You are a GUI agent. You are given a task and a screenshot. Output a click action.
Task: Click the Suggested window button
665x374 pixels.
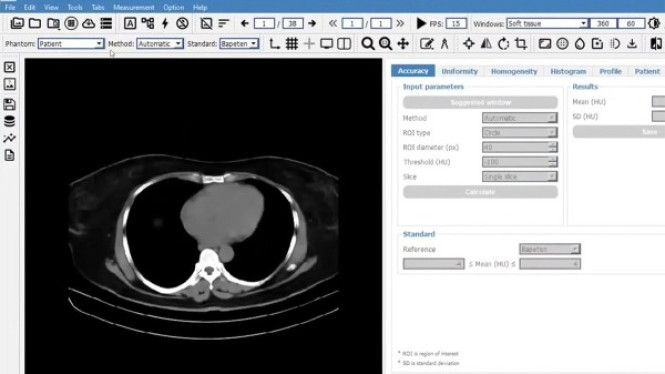point(480,102)
